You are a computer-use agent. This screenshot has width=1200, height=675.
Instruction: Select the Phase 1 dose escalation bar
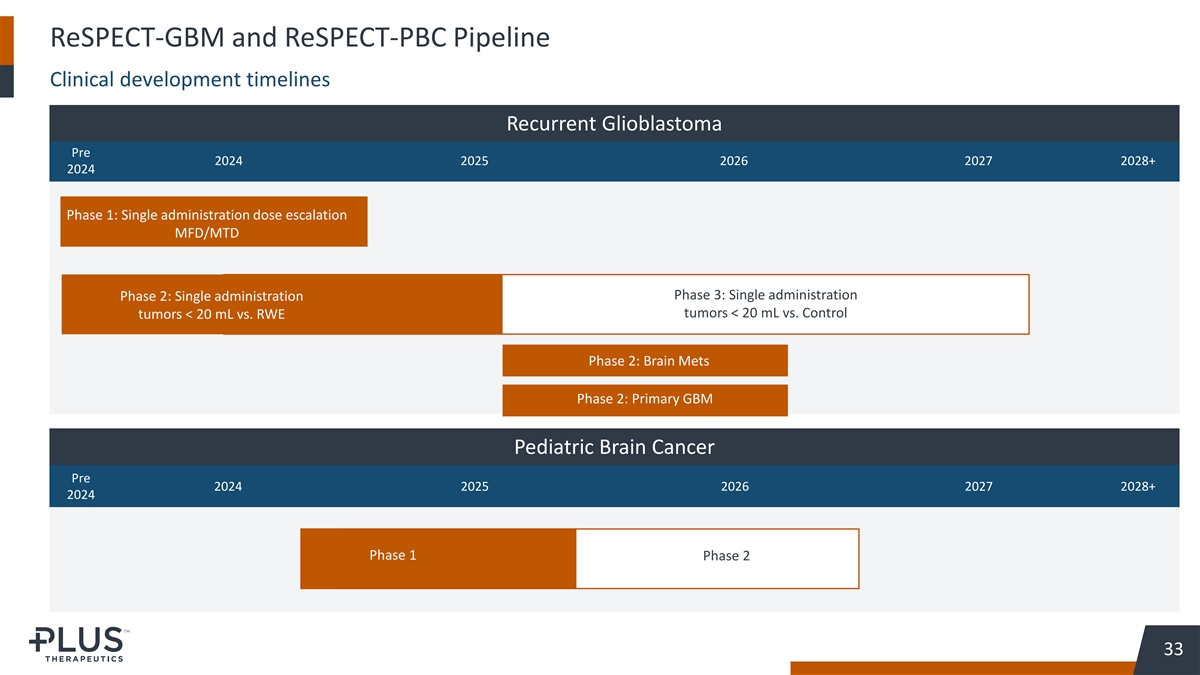pyautogui.click(x=214, y=222)
